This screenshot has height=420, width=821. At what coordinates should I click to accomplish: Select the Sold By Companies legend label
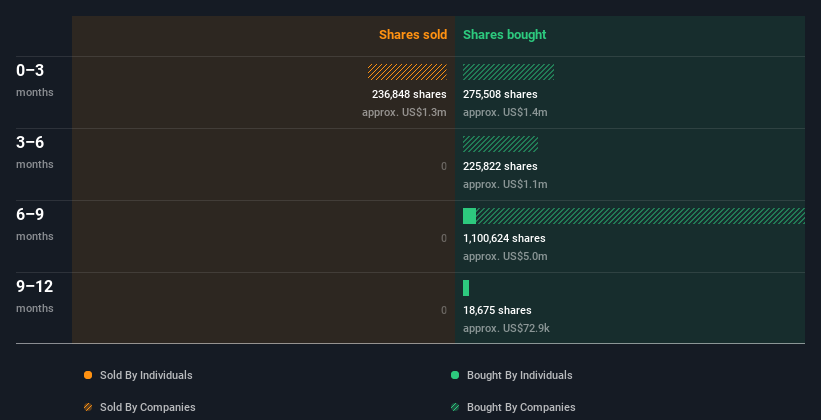[148, 407]
